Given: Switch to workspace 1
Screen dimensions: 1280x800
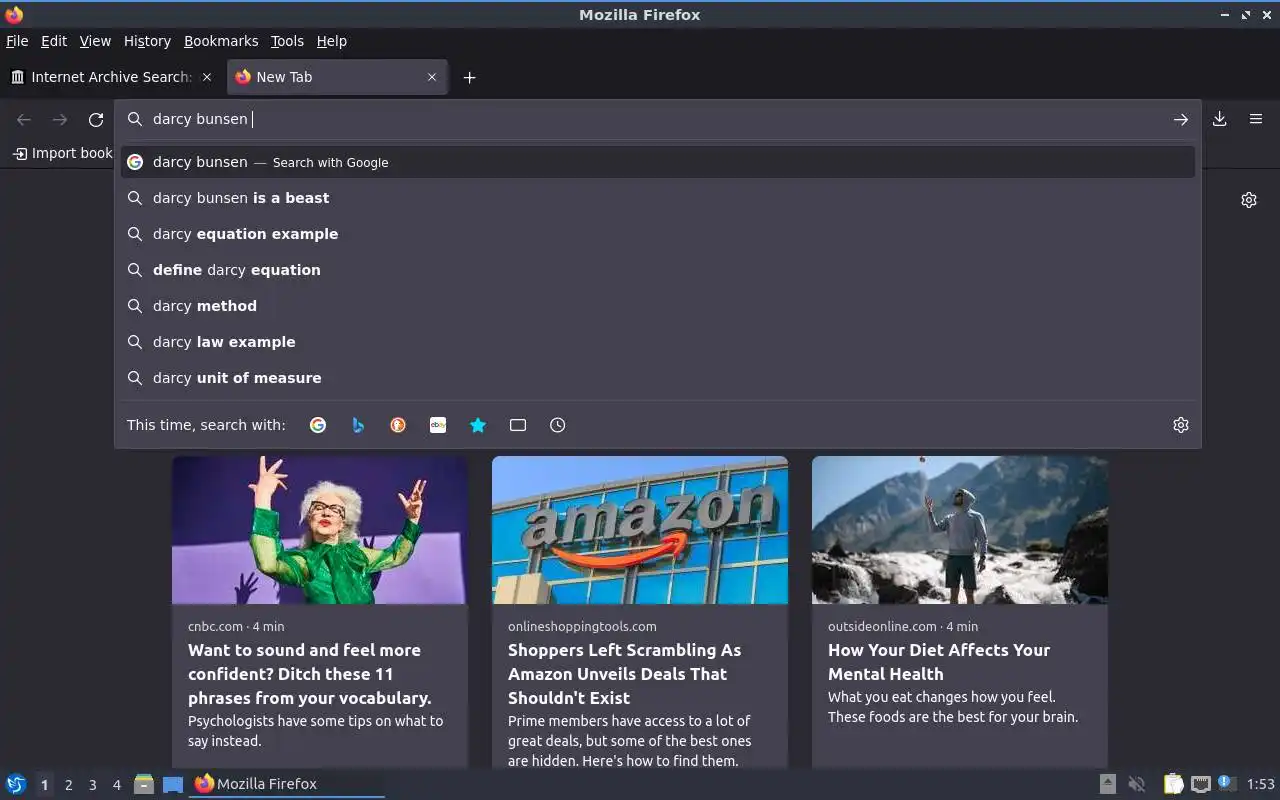Looking at the screenshot, I should (44, 785).
